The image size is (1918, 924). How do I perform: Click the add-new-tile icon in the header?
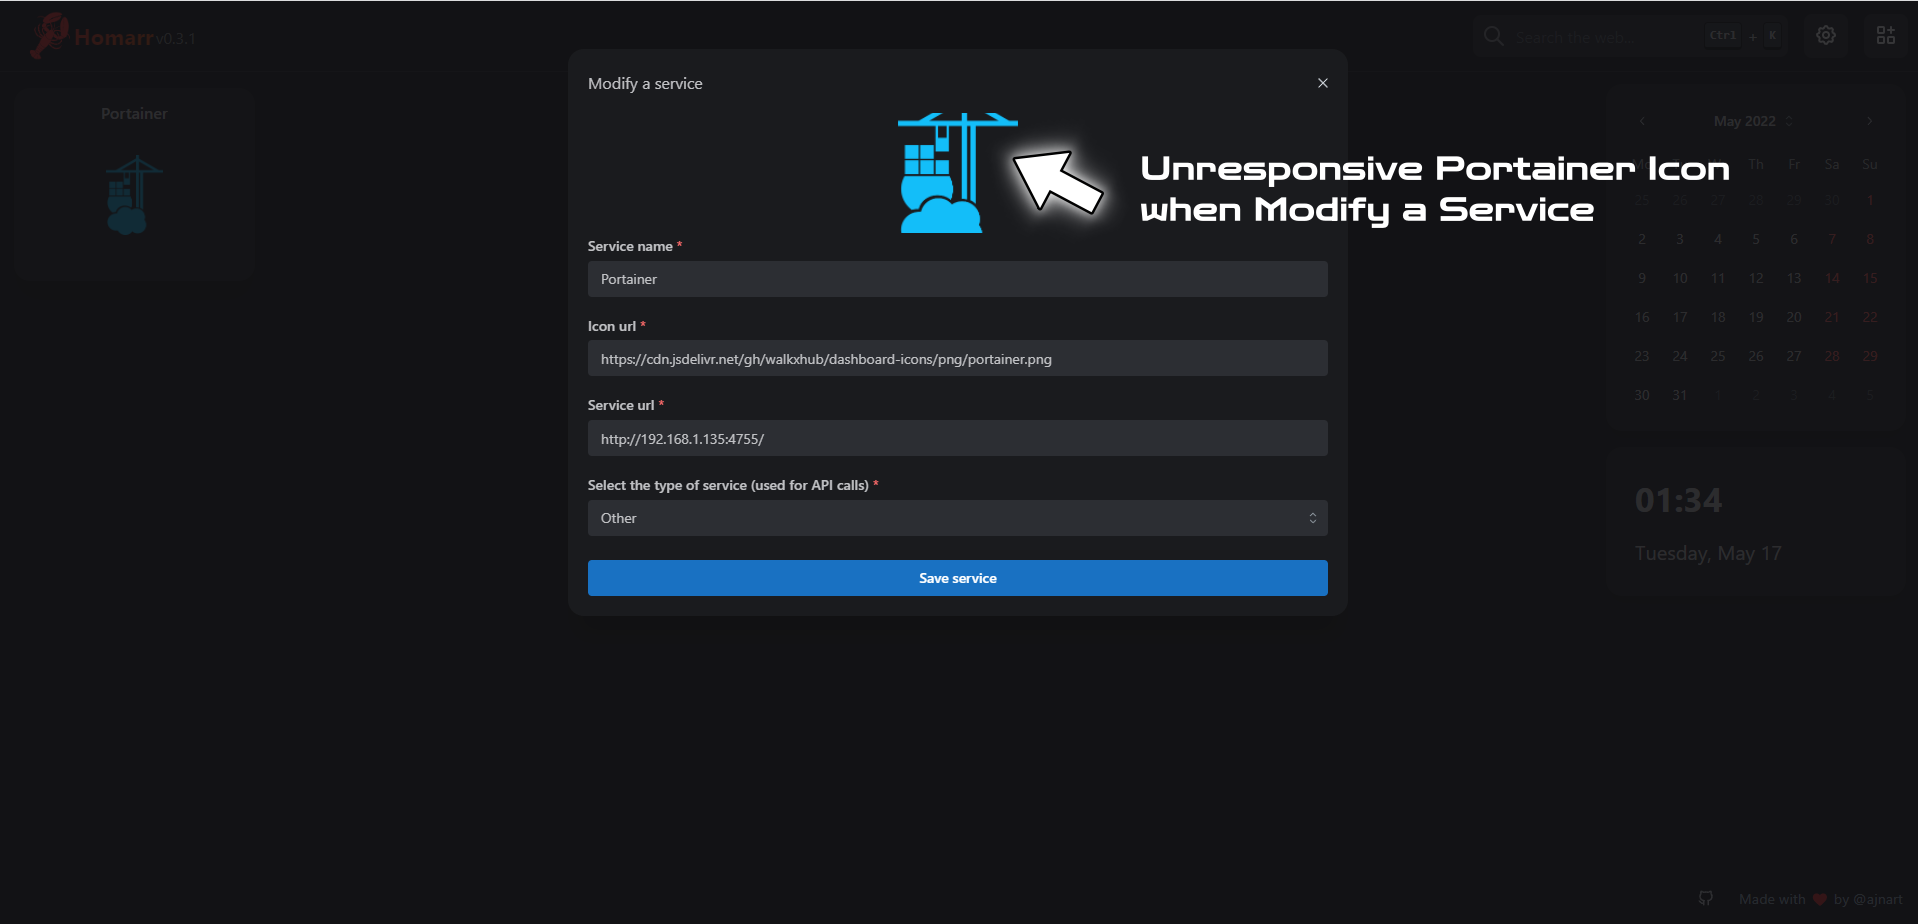tap(1886, 35)
